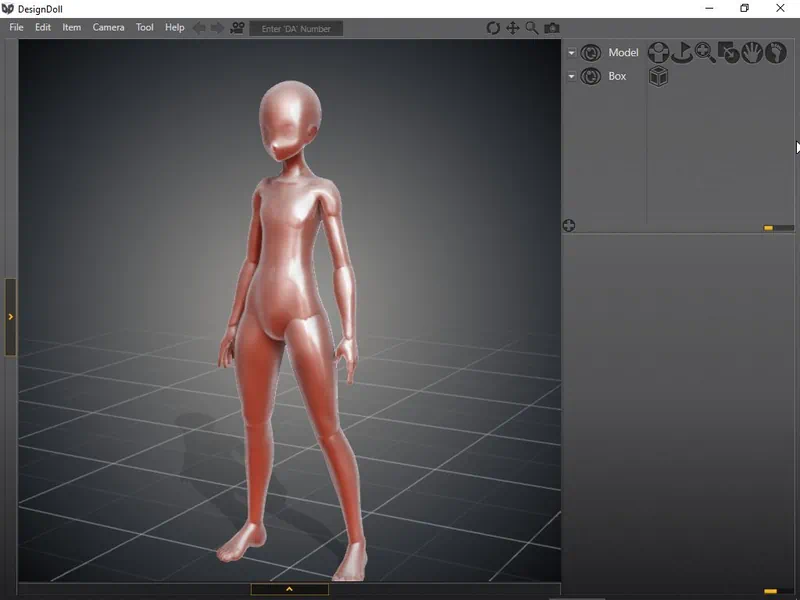800x600 pixels.
Task: Close the DesignDoll window
Action: tap(780, 8)
